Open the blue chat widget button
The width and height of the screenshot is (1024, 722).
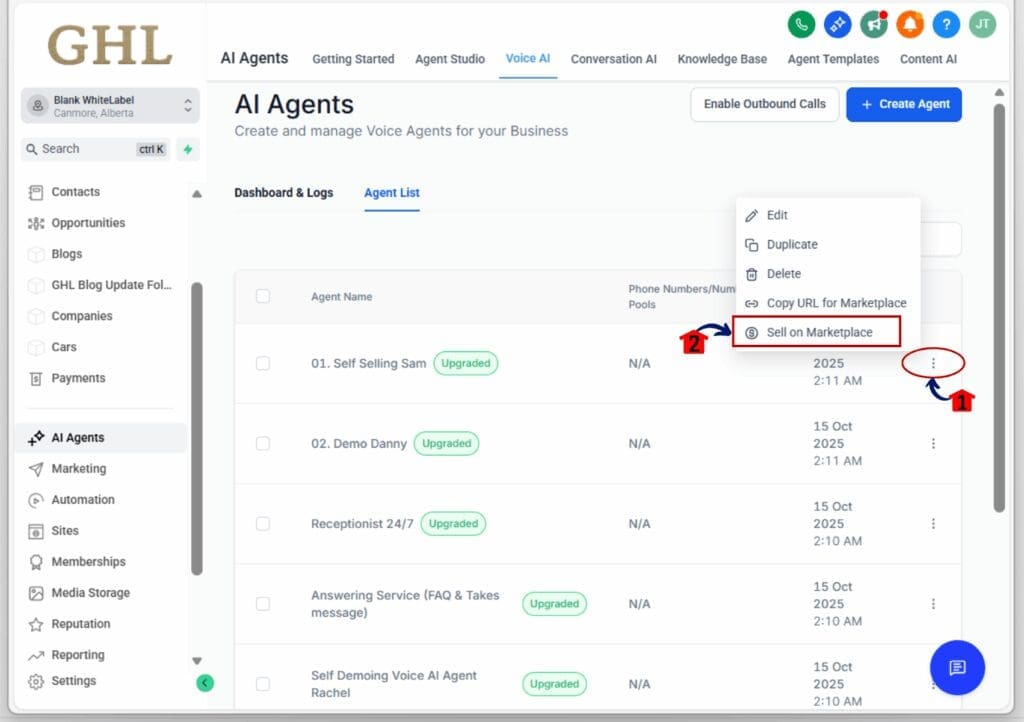957,667
